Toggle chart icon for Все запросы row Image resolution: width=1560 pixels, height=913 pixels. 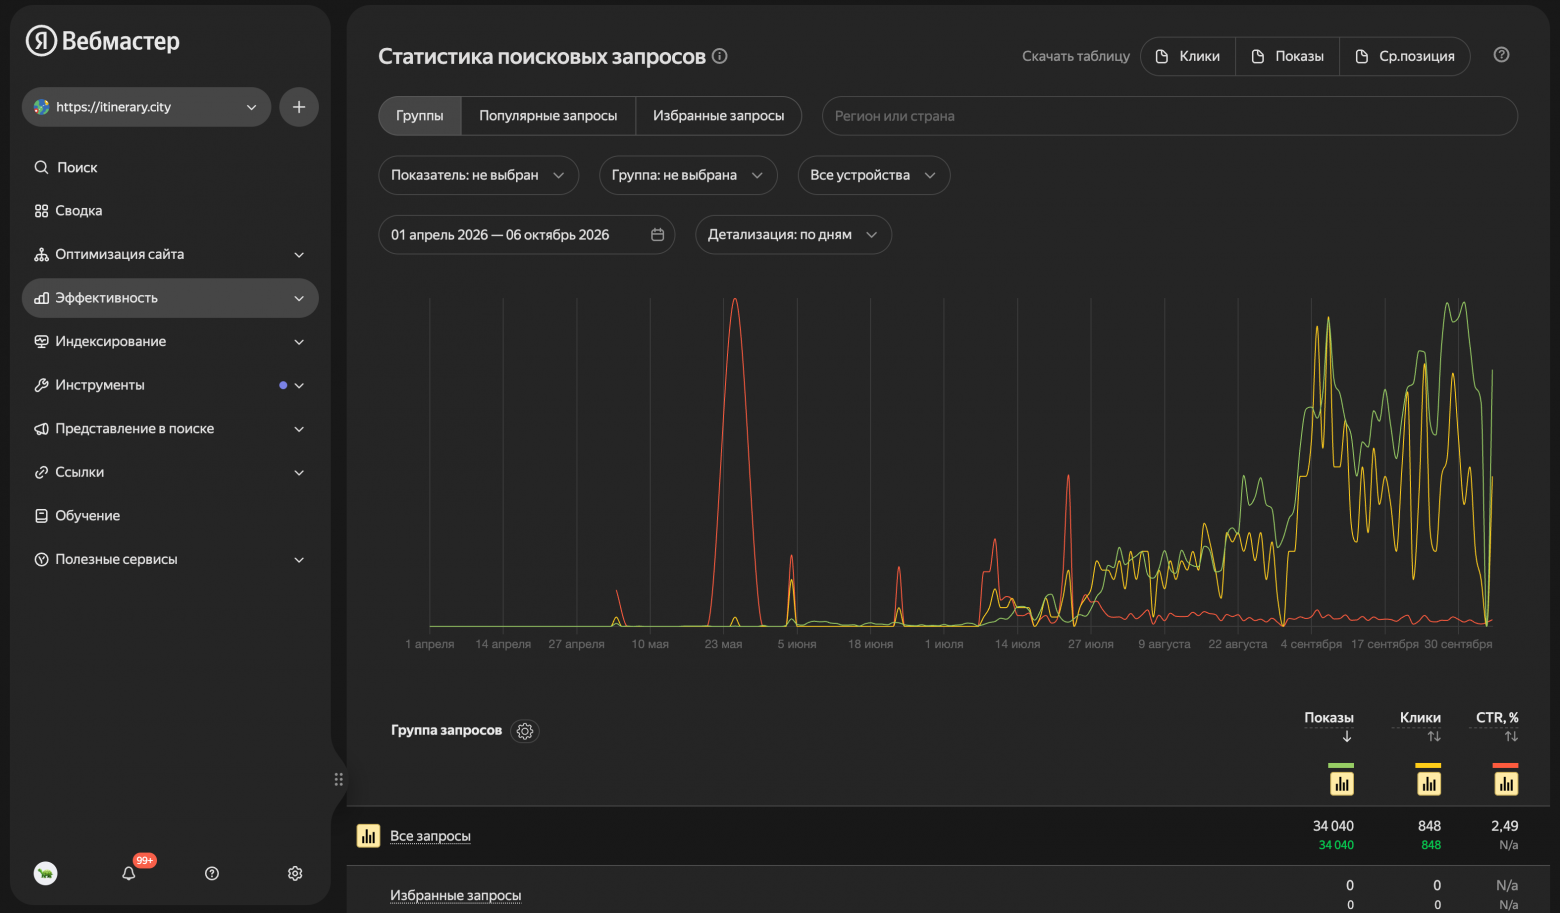368,835
